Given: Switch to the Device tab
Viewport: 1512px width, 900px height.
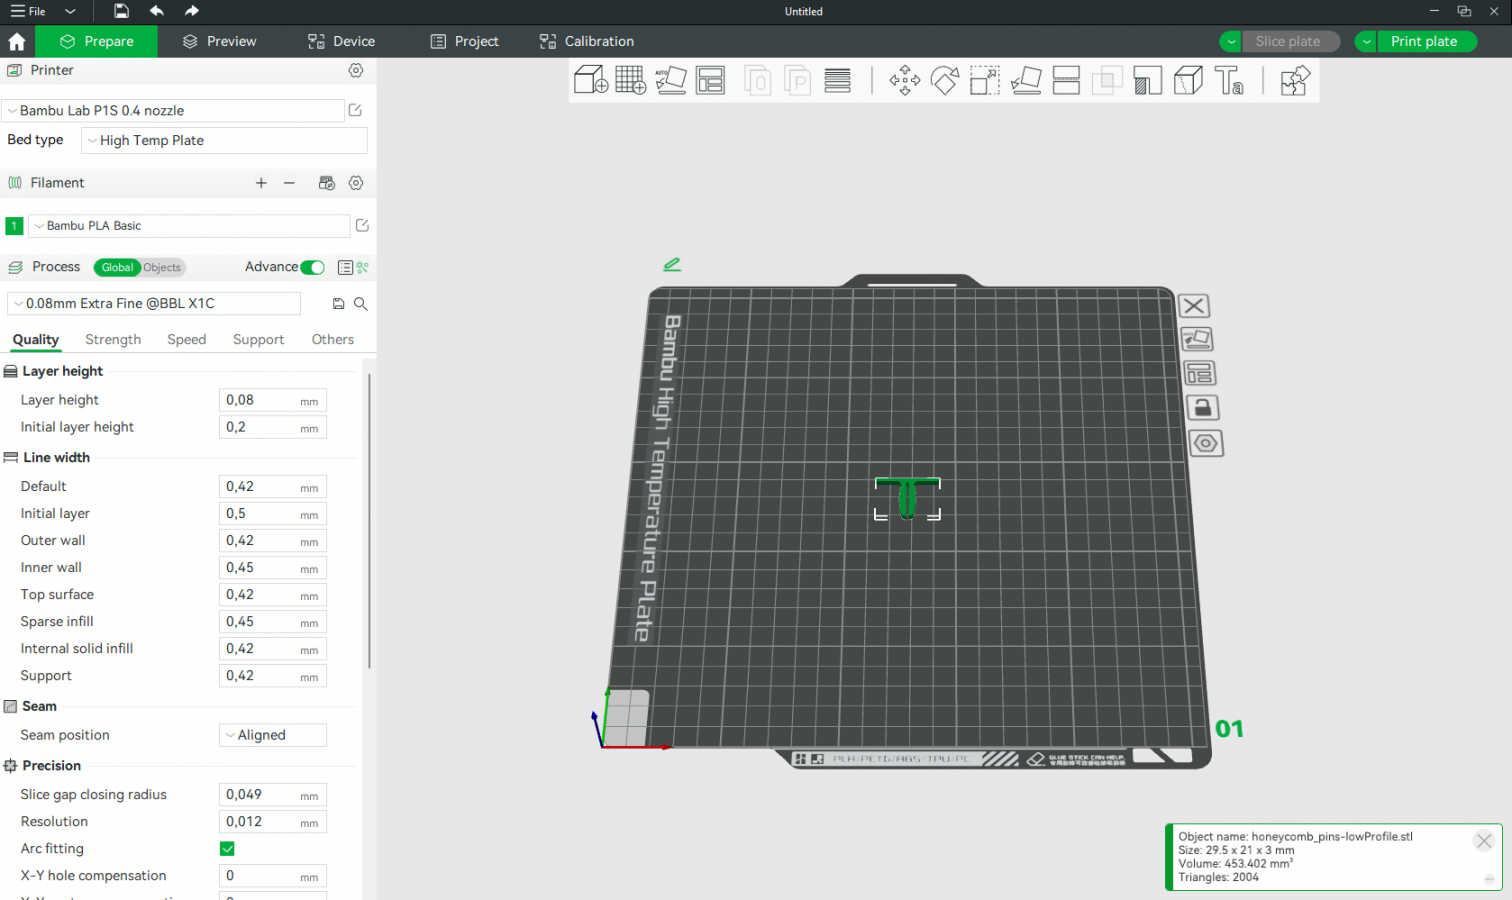Looking at the screenshot, I should point(342,41).
